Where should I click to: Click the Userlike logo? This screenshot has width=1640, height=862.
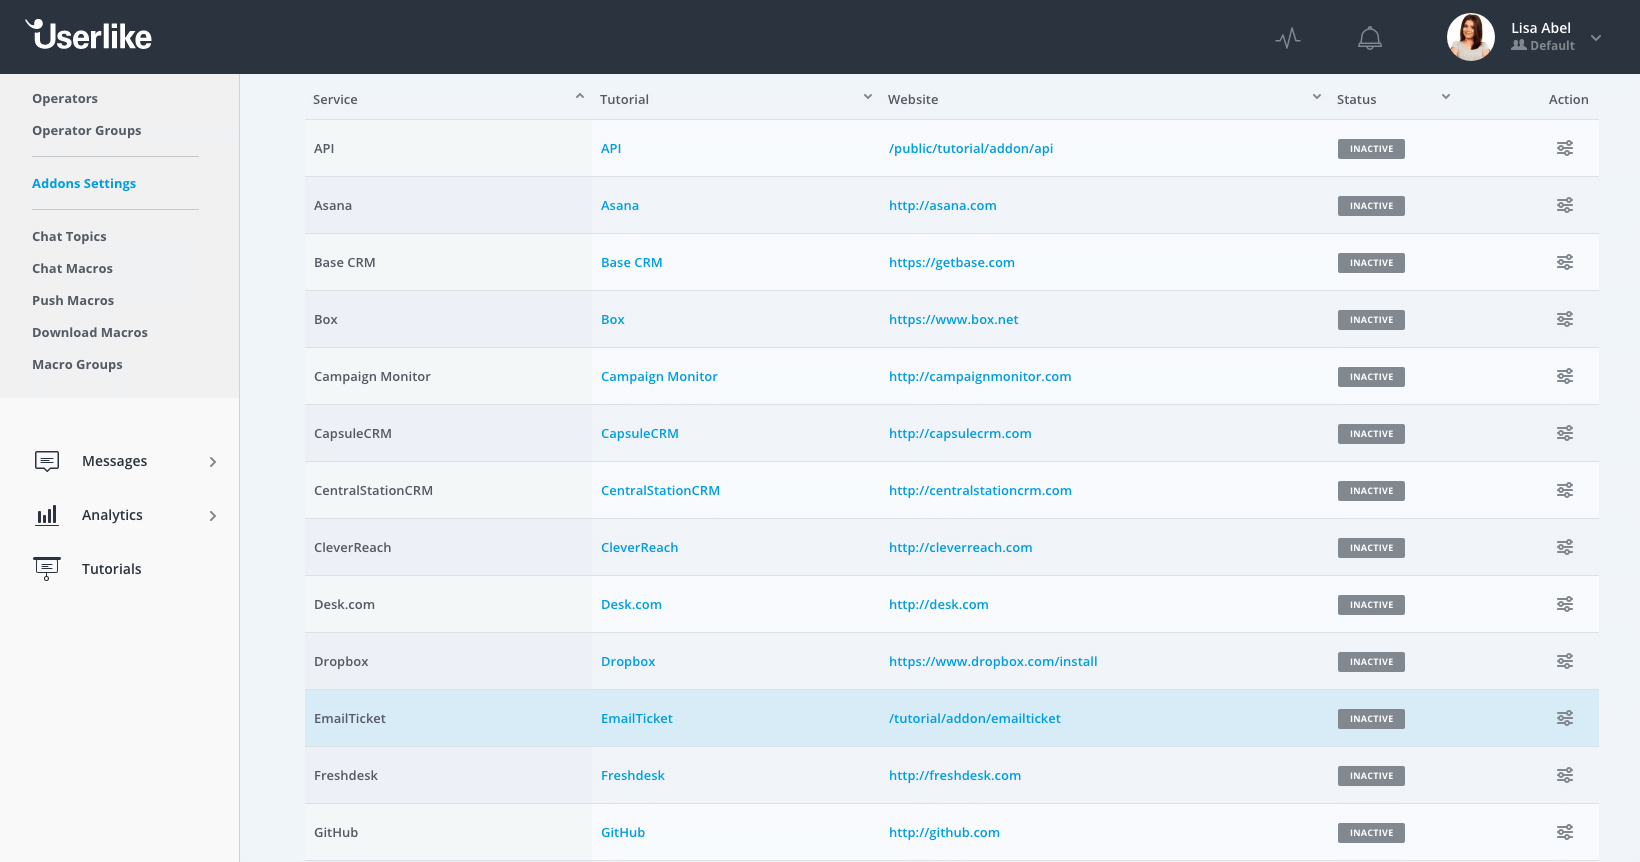point(89,35)
